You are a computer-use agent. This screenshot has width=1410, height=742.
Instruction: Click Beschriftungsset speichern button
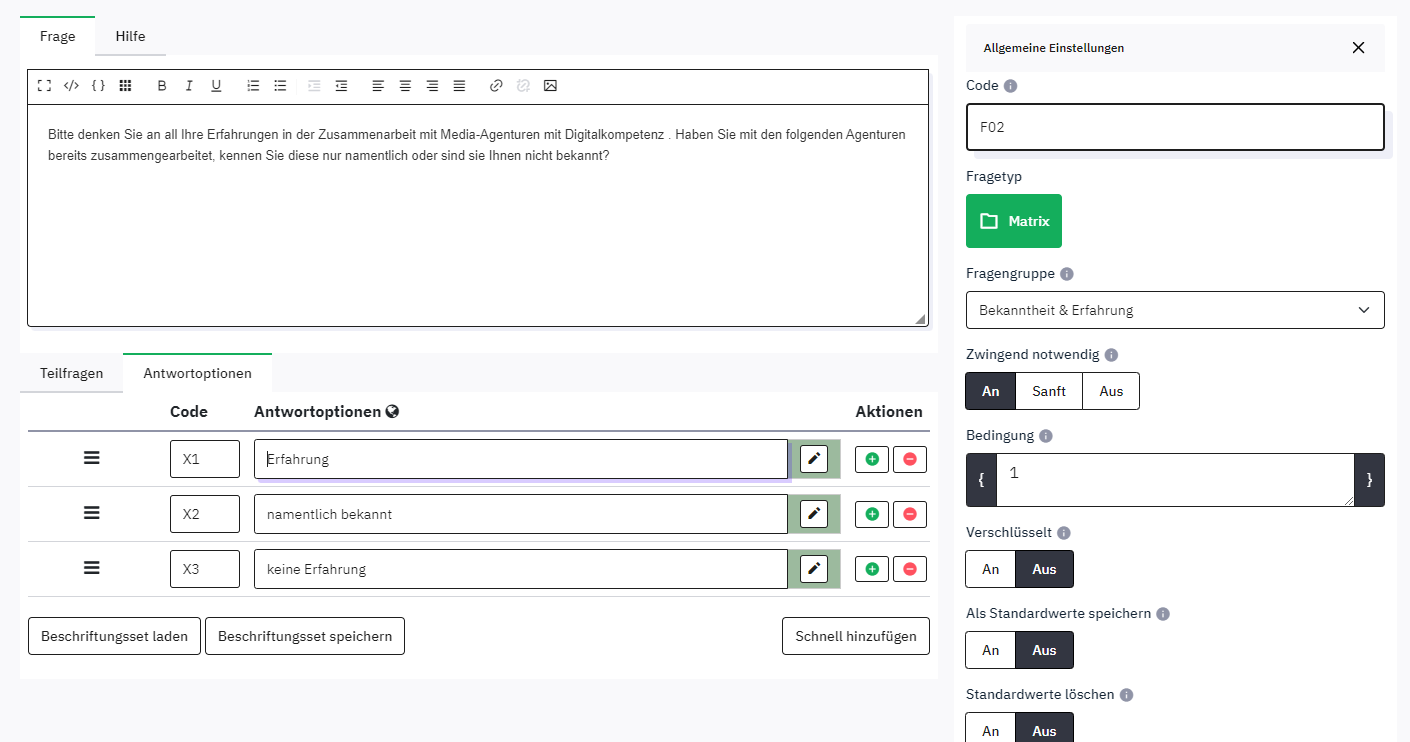pyautogui.click(x=305, y=636)
